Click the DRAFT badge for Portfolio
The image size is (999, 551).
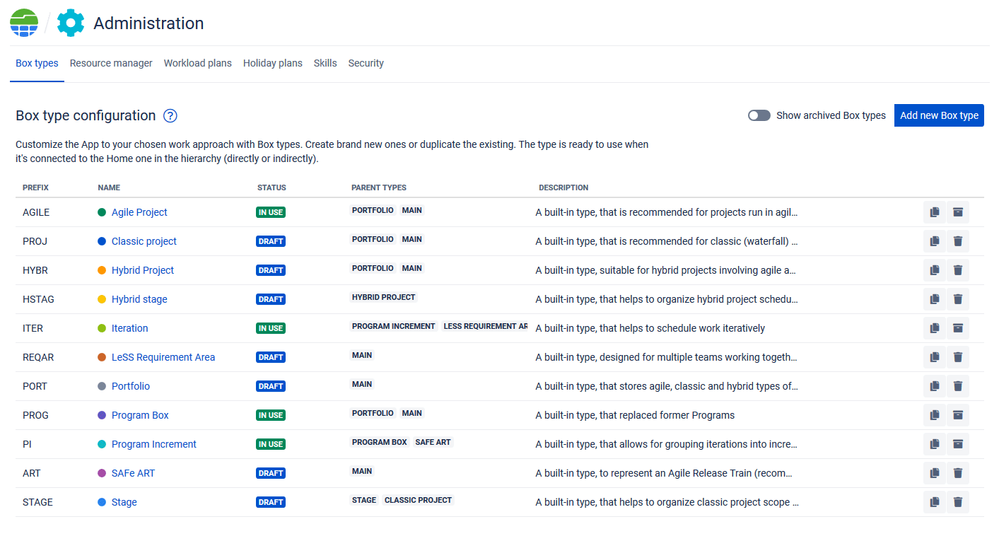tap(271, 386)
